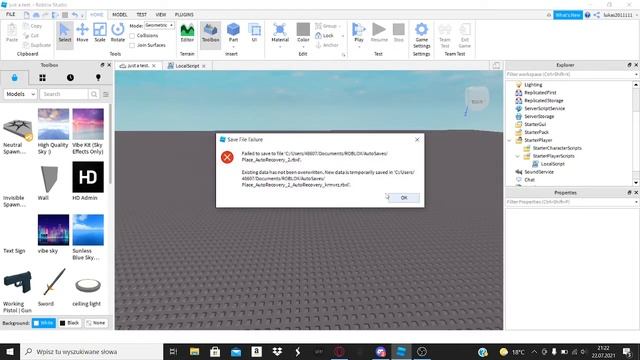
Task: Click OK in Save File Failure dialog
Action: point(404,198)
